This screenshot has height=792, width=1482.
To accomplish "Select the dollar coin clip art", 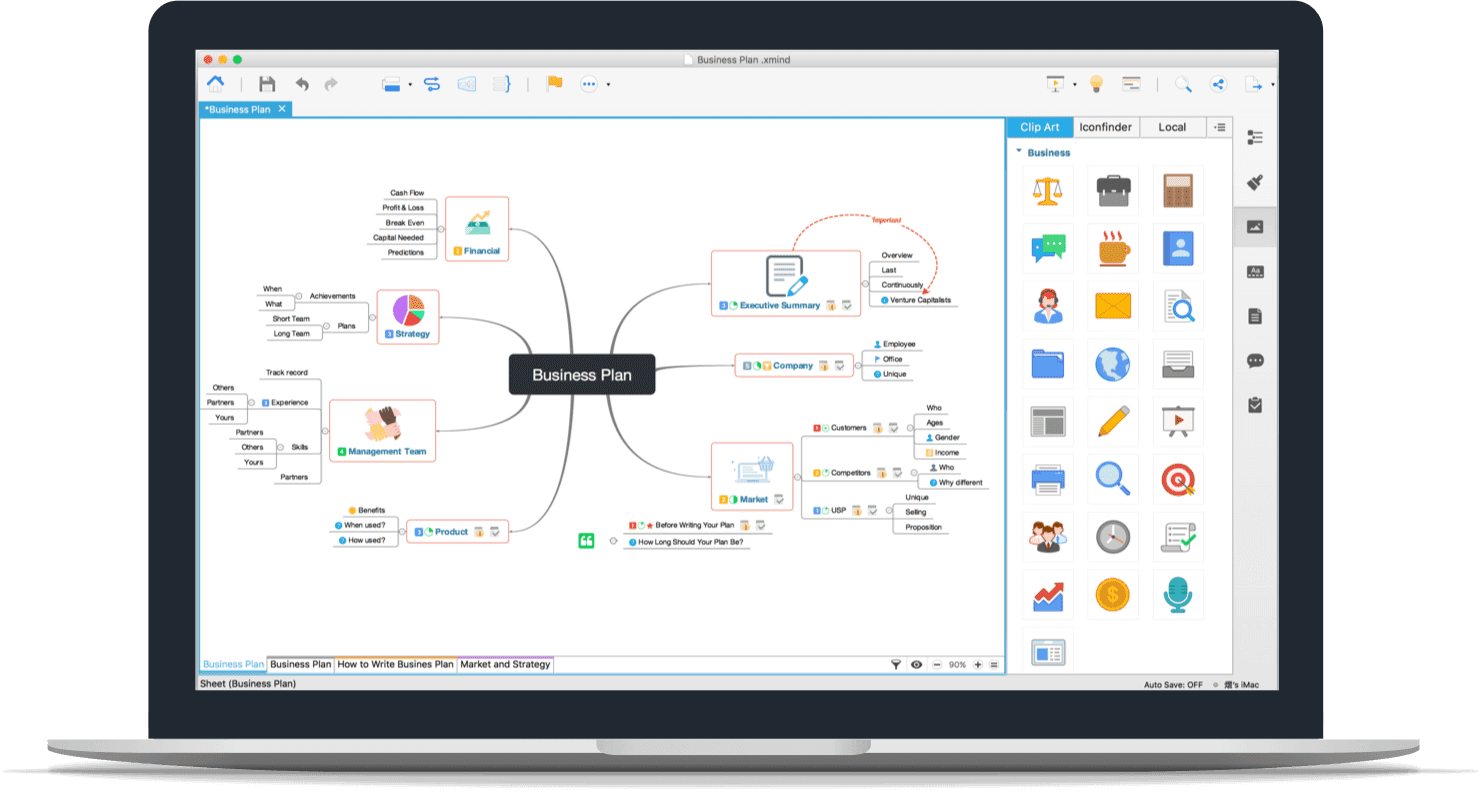I will pos(1113,595).
